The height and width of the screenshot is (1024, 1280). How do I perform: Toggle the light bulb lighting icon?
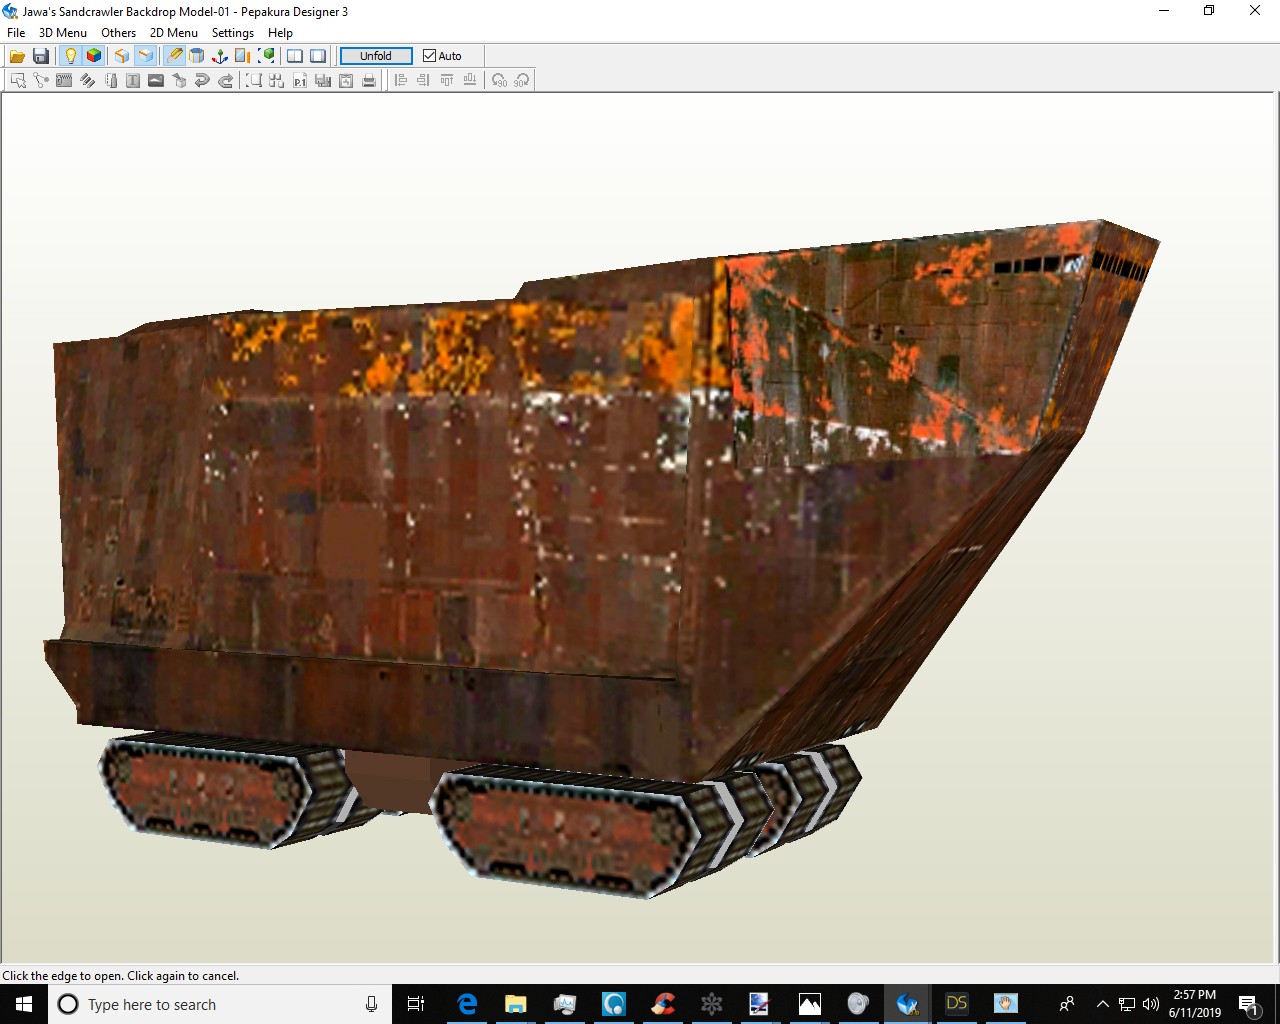(x=70, y=56)
